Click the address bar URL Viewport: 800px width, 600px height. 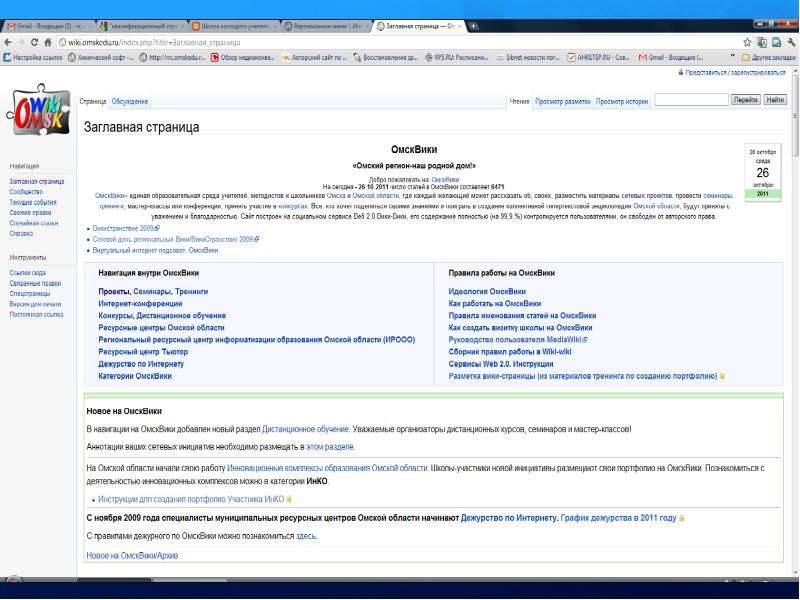click(155, 42)
